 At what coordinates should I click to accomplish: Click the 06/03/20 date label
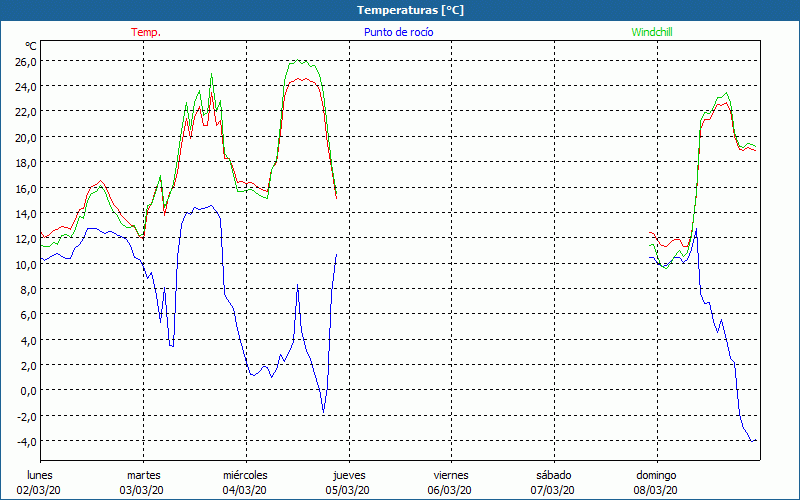click(x=450, y=490)
